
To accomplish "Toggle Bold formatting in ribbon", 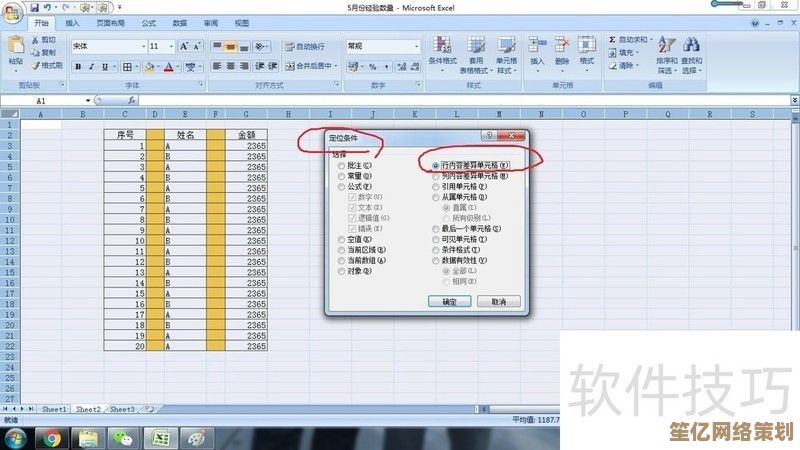I will [78, 67].
